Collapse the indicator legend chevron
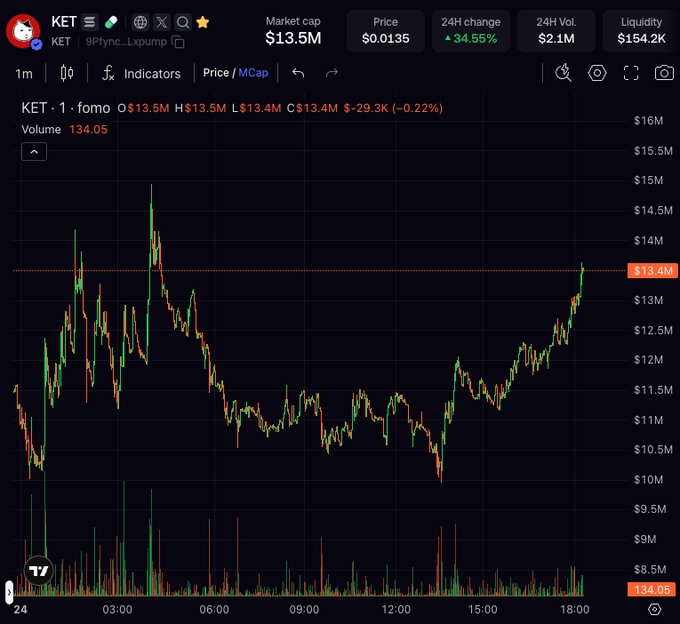The width and height of the screenshot is (680, 624). [34, 152]
